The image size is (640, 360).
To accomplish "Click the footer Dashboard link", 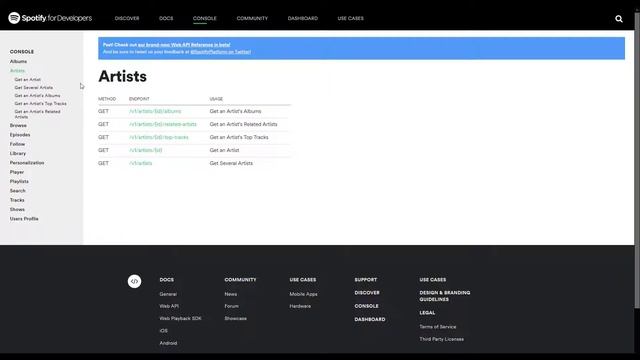I will [370, 320].
